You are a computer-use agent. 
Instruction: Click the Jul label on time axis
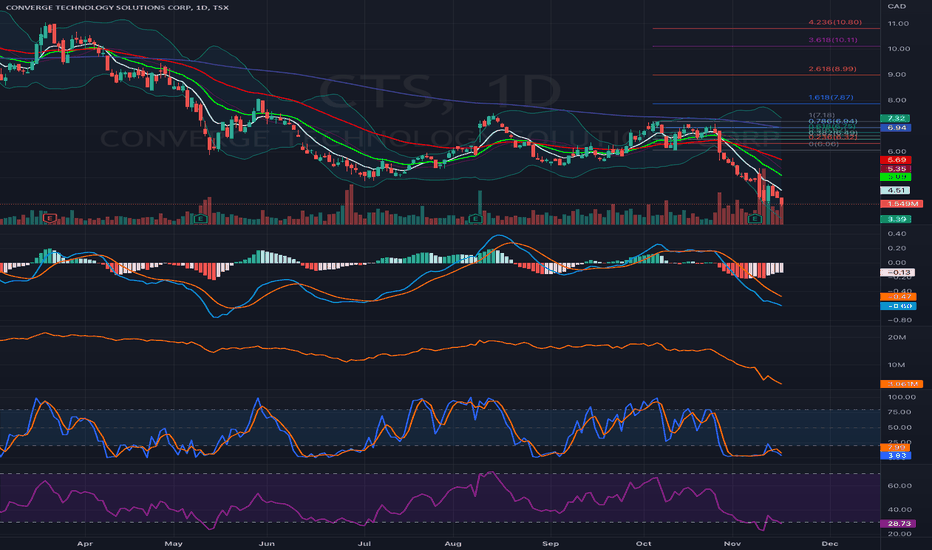[364, 543]
